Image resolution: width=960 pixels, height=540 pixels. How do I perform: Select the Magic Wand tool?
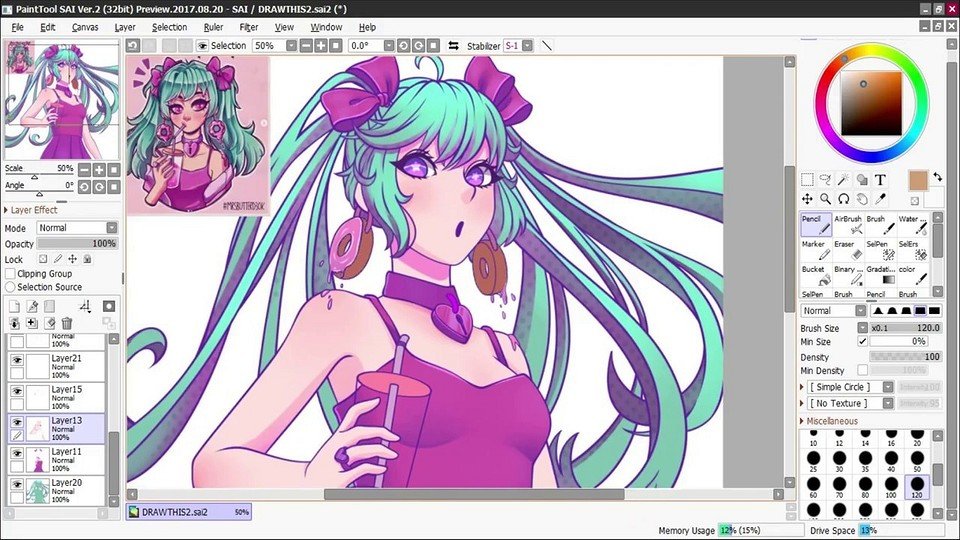point(844,179)
